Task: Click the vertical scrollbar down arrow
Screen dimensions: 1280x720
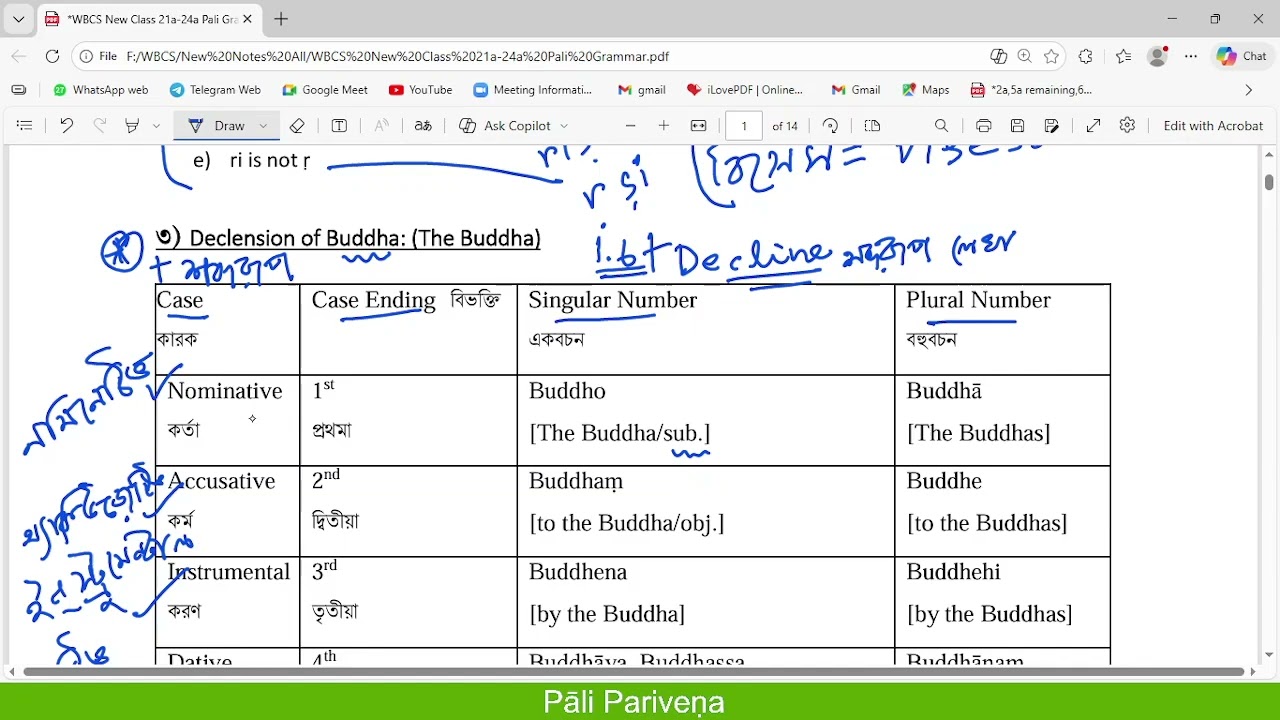Action: click(x=1269, y=655)
